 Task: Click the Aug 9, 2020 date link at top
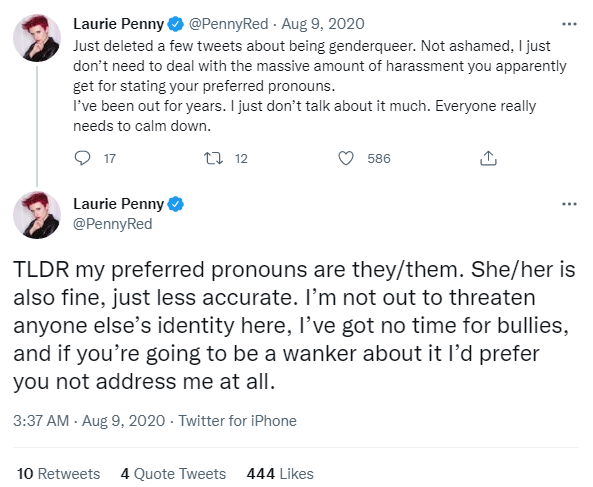click(x=323, y=24)
